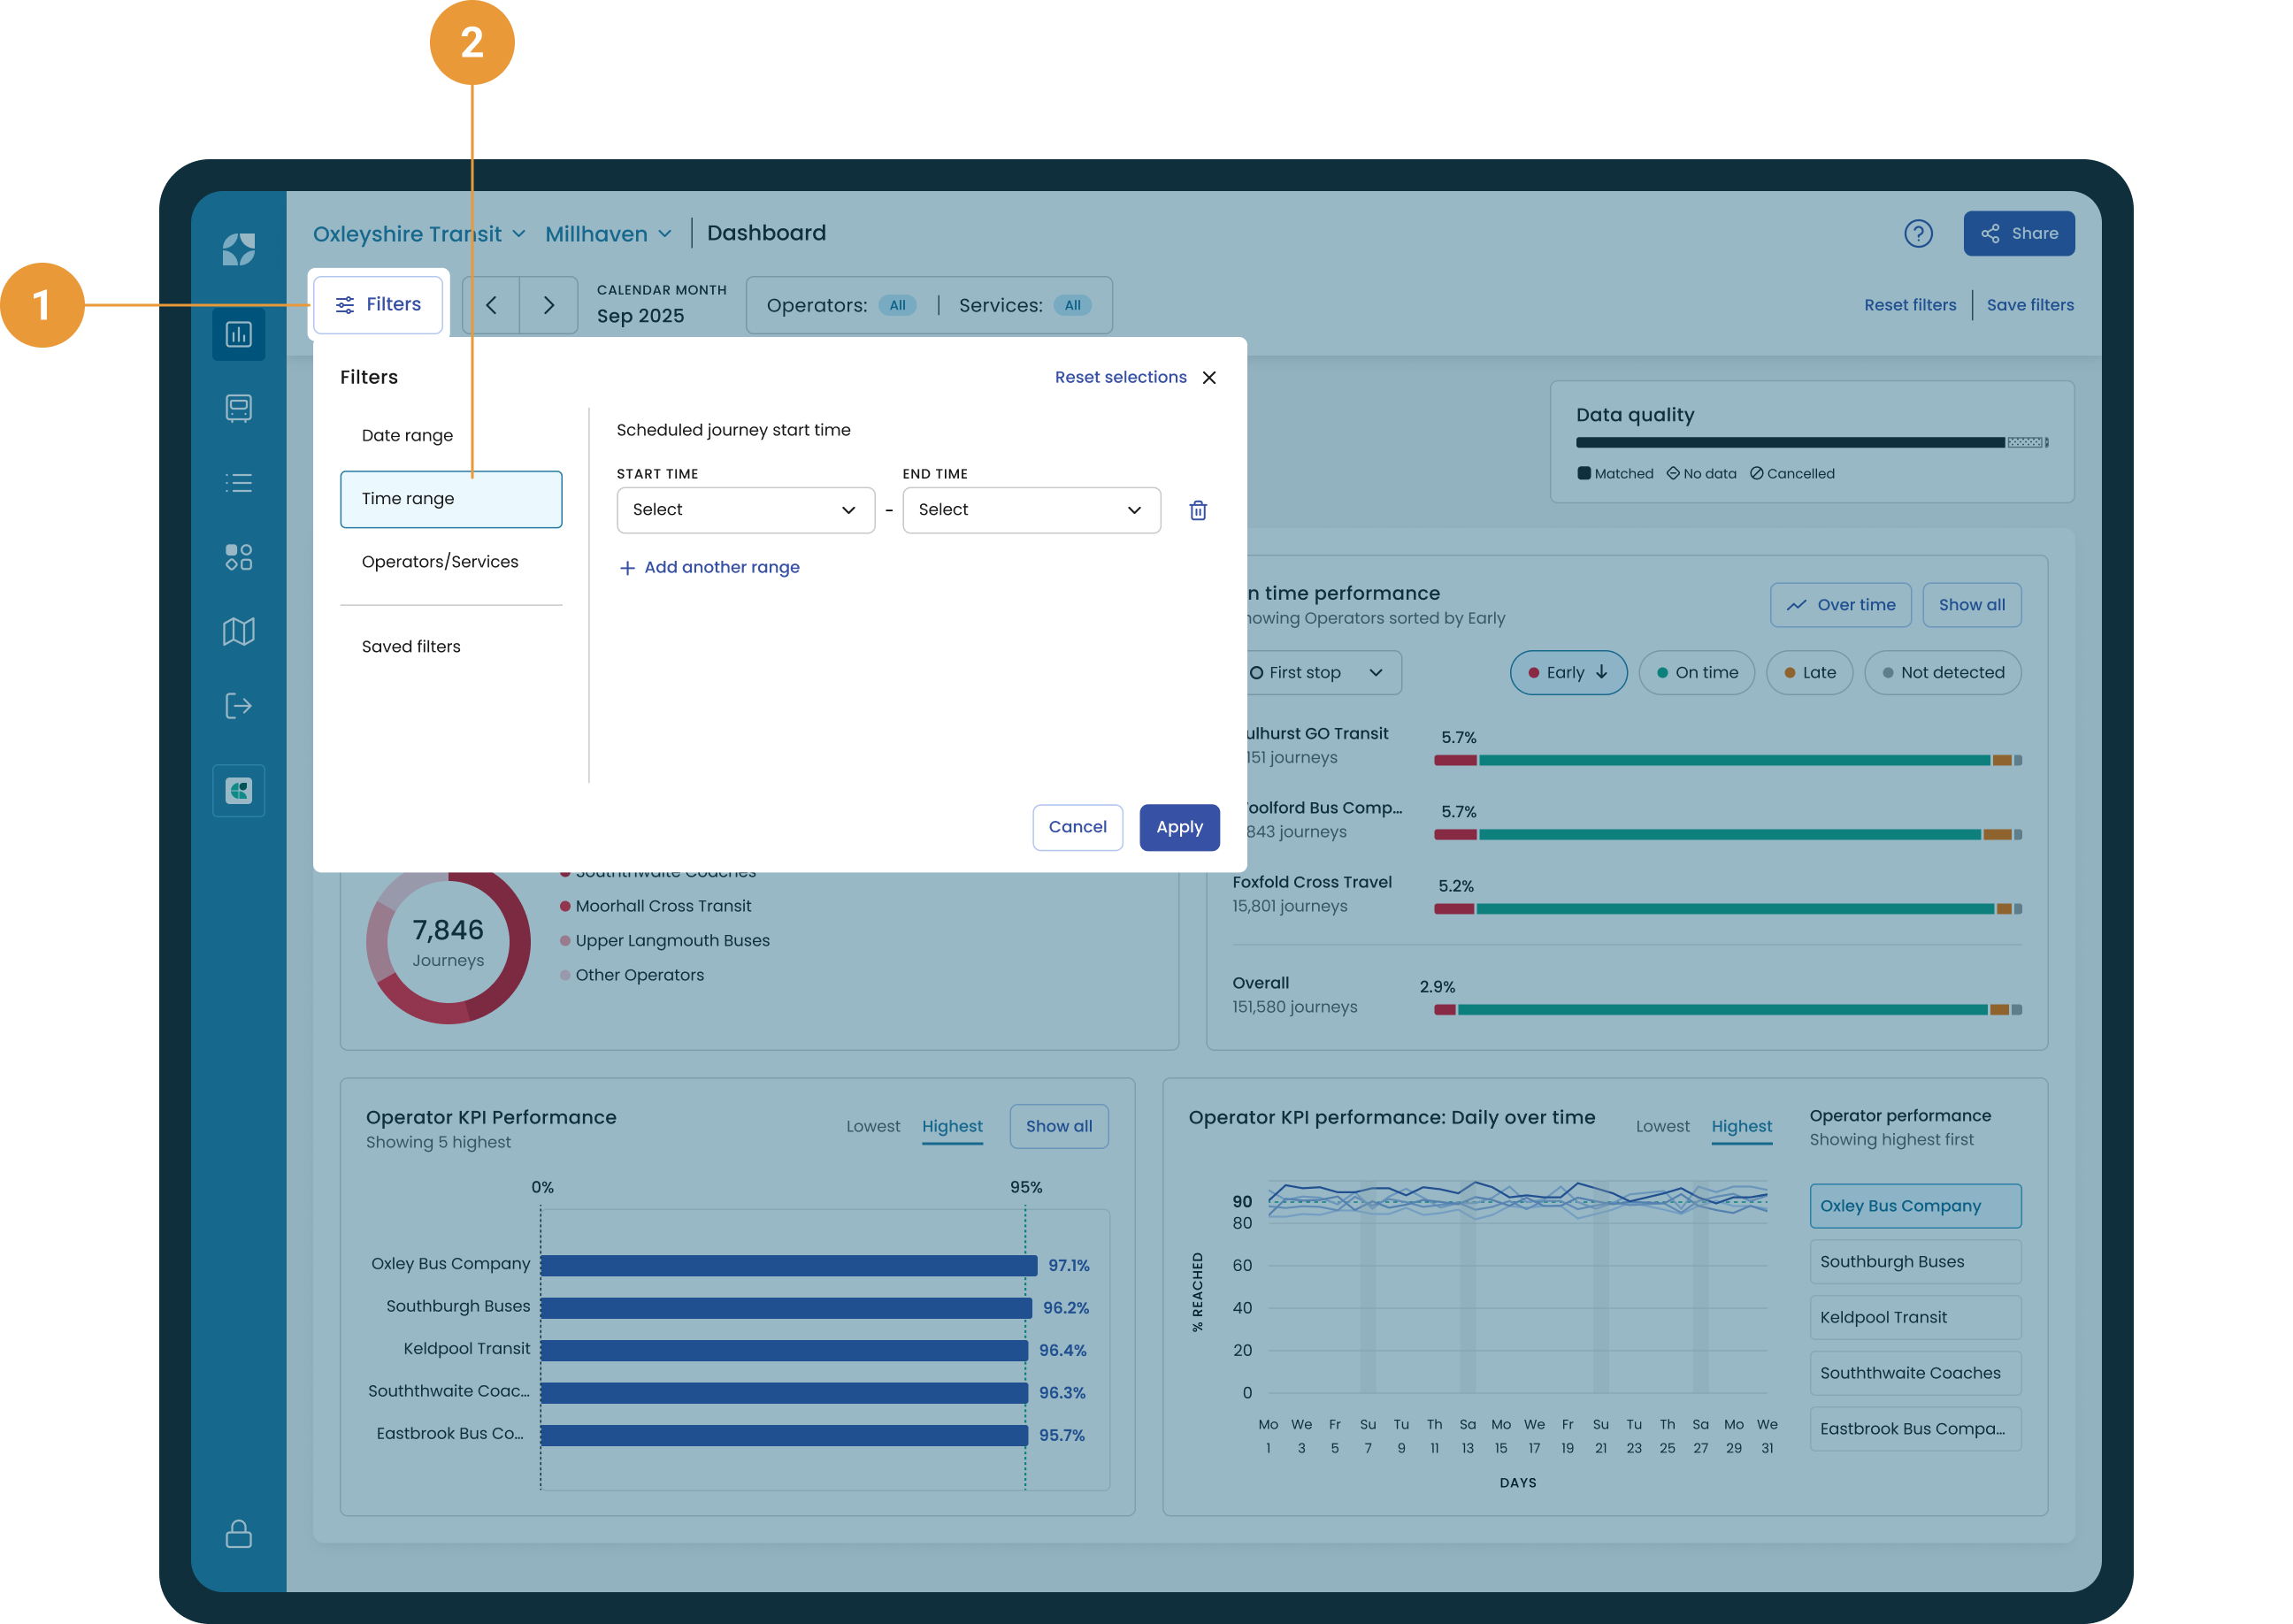
Task: Click the Reset selections link
Action: pyautogui.click(x=1120, y=377)
